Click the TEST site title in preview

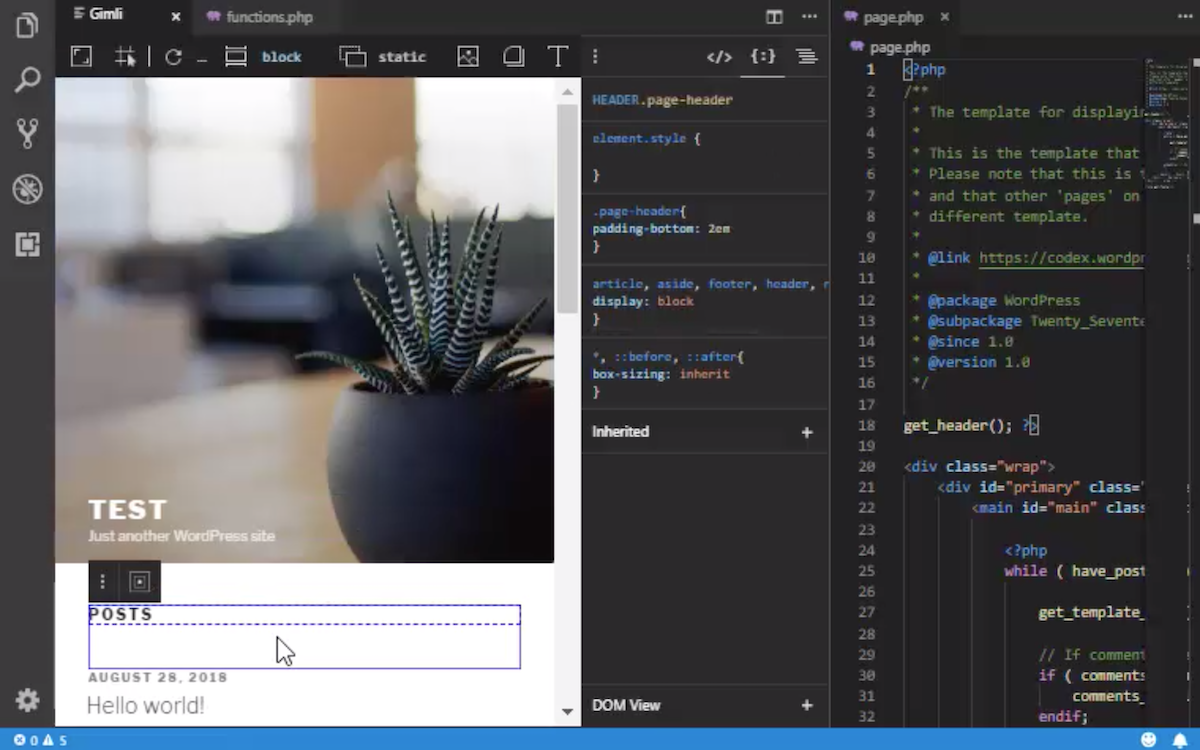127,510
